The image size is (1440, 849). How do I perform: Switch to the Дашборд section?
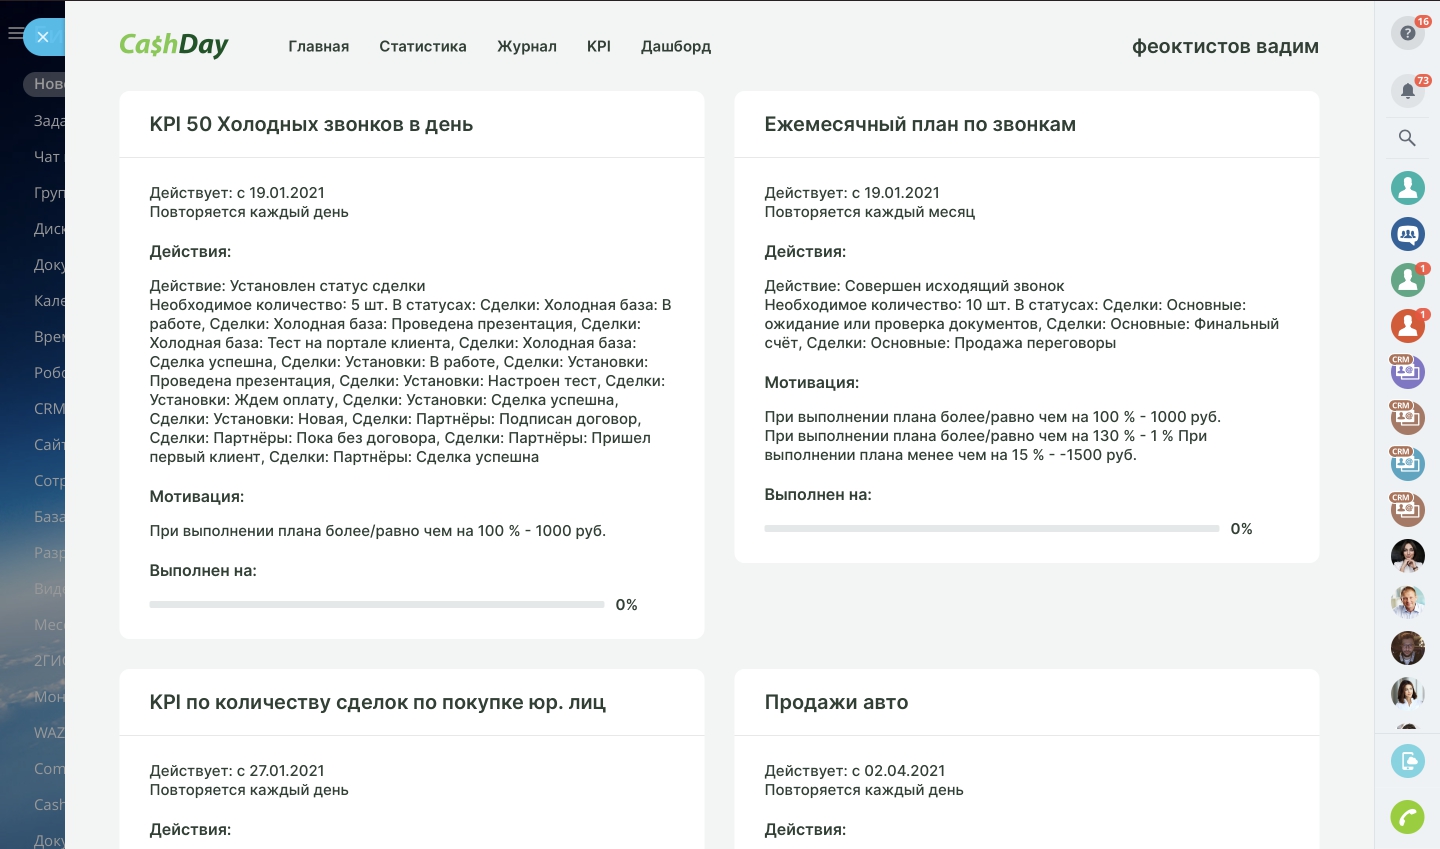675,46
